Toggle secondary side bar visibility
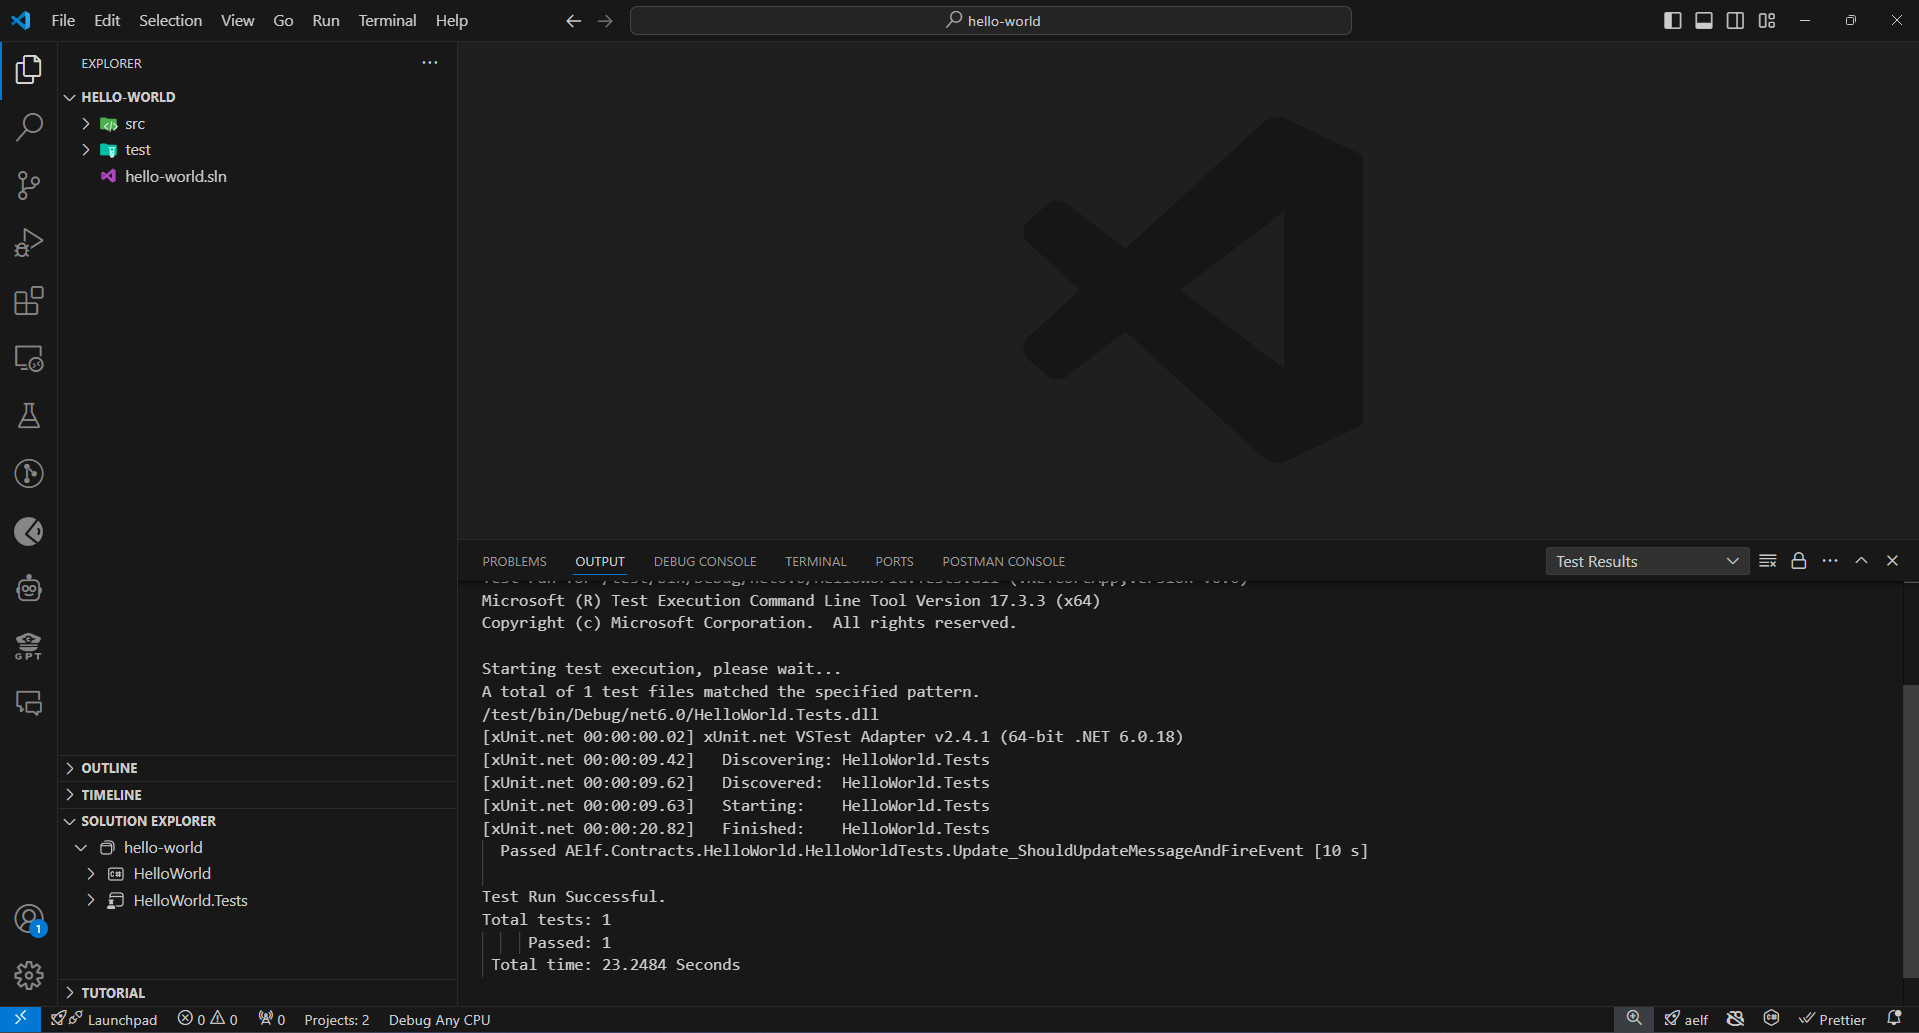 click(1735, 21)
